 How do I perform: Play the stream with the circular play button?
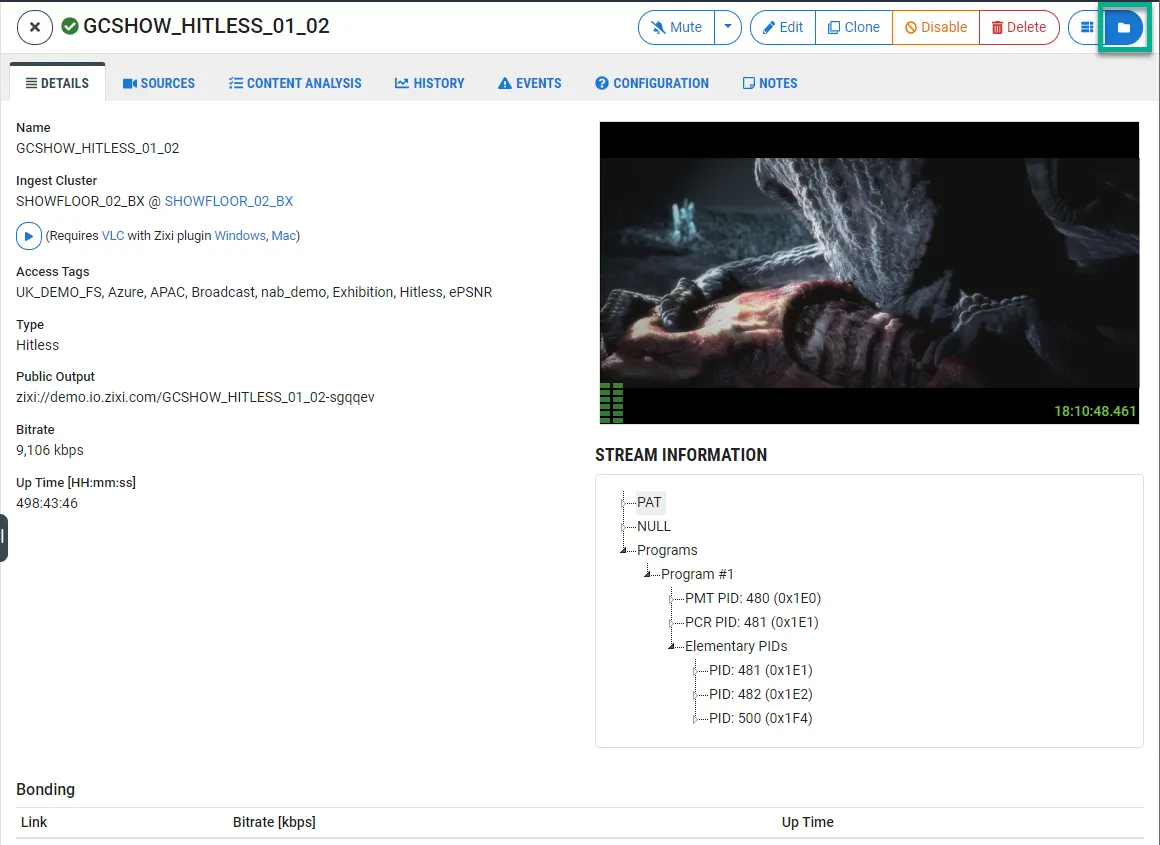(29, 236)
